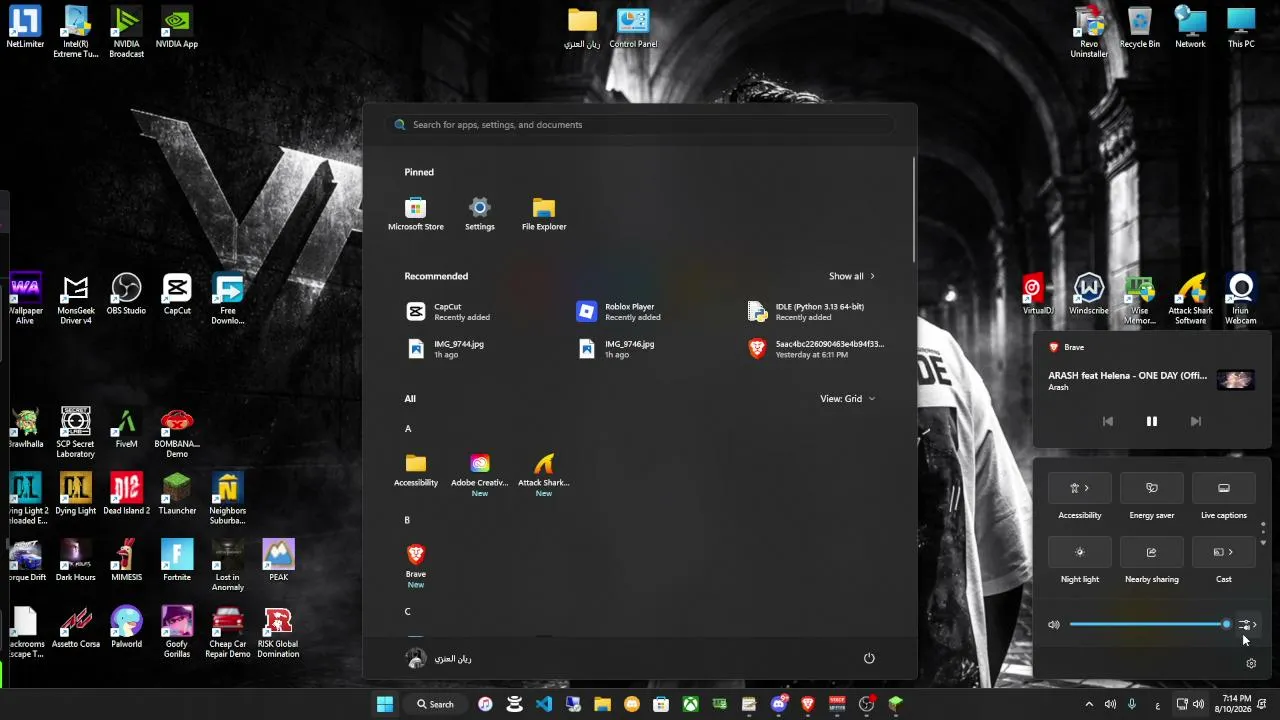
Task: Open Visual Studio Code from the taskbar
Action: point(544,704)
